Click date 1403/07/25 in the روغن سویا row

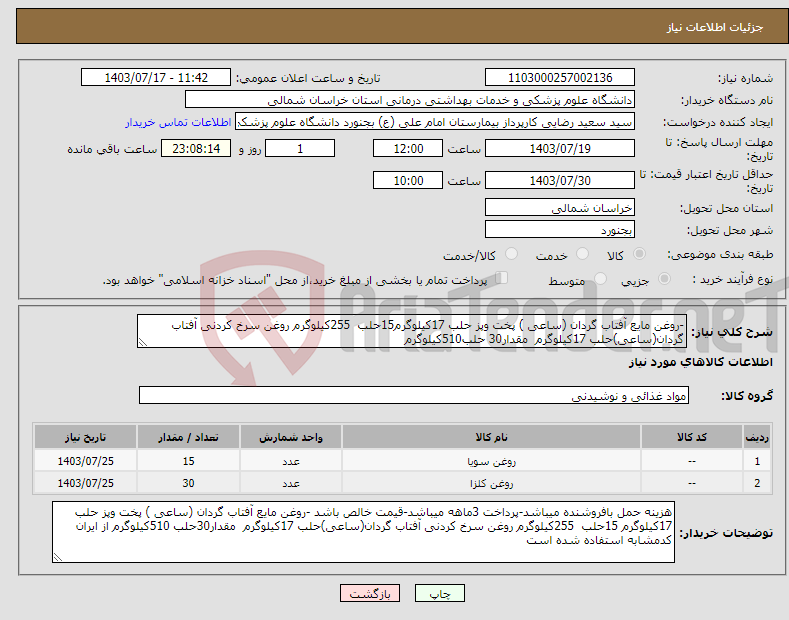[86, 461]
